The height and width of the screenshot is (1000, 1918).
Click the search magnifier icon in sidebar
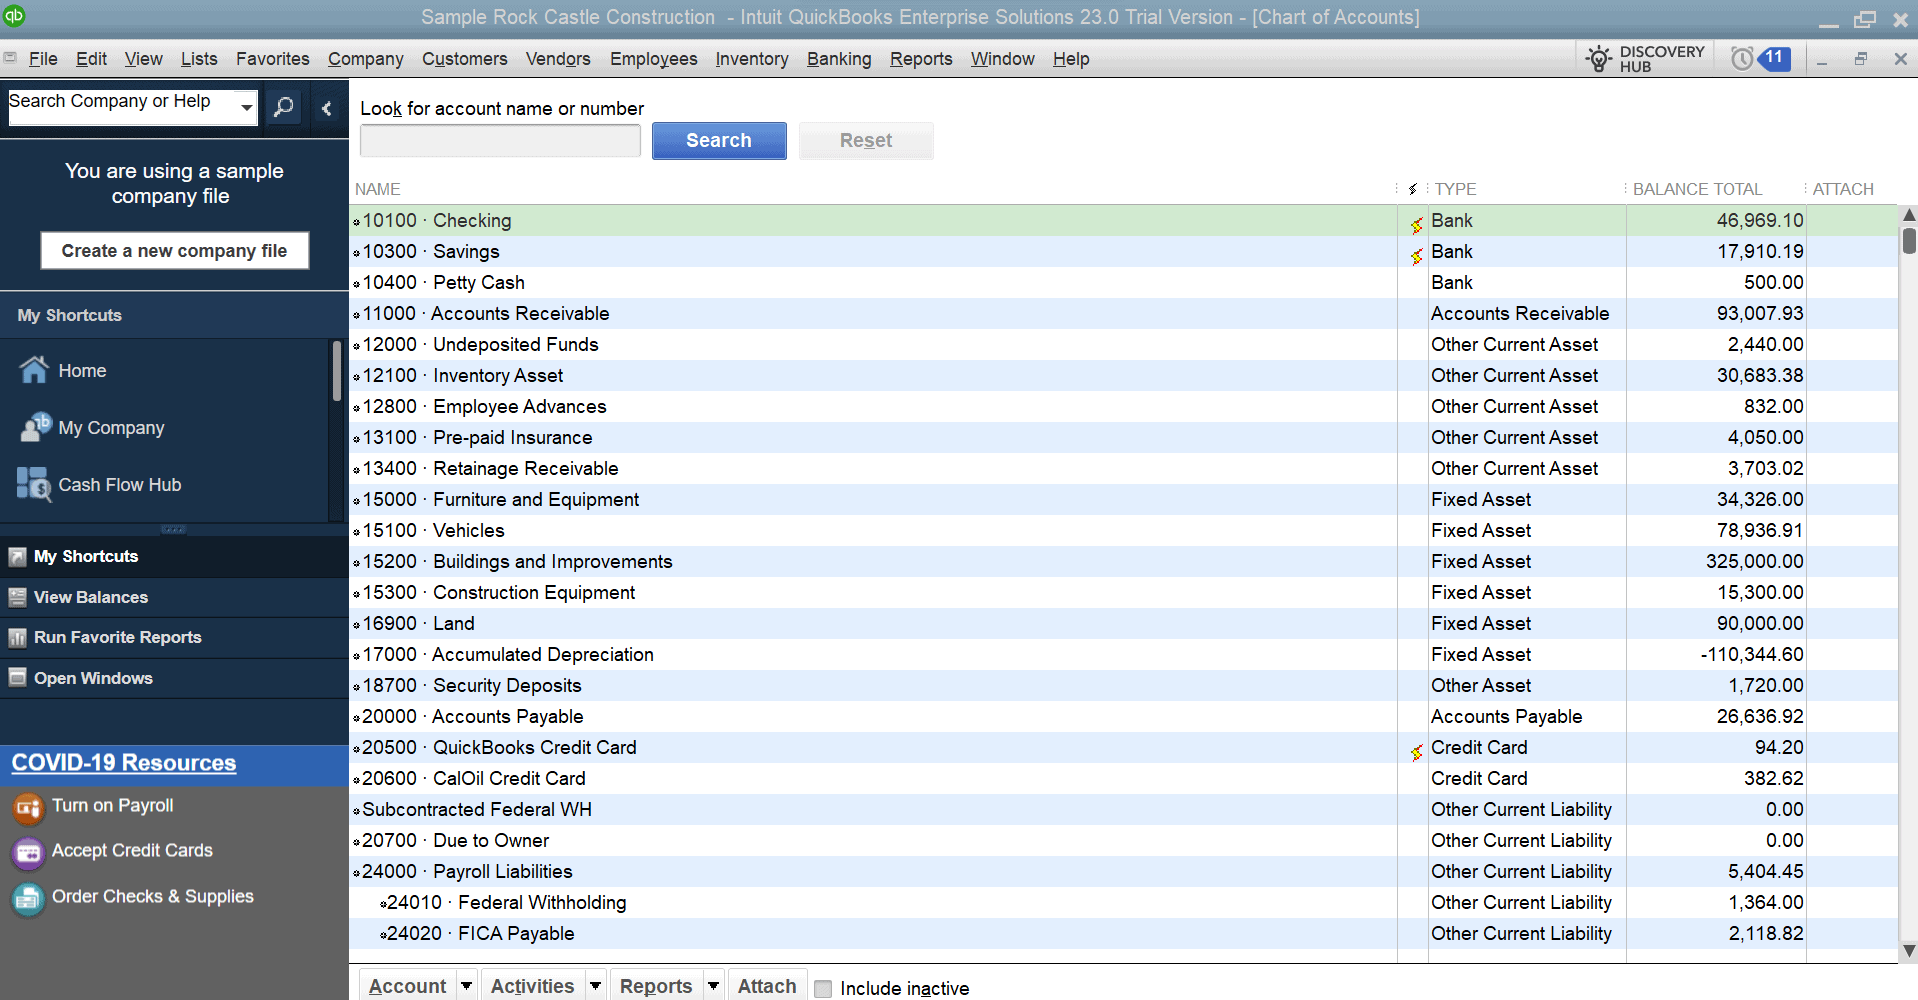284,107
